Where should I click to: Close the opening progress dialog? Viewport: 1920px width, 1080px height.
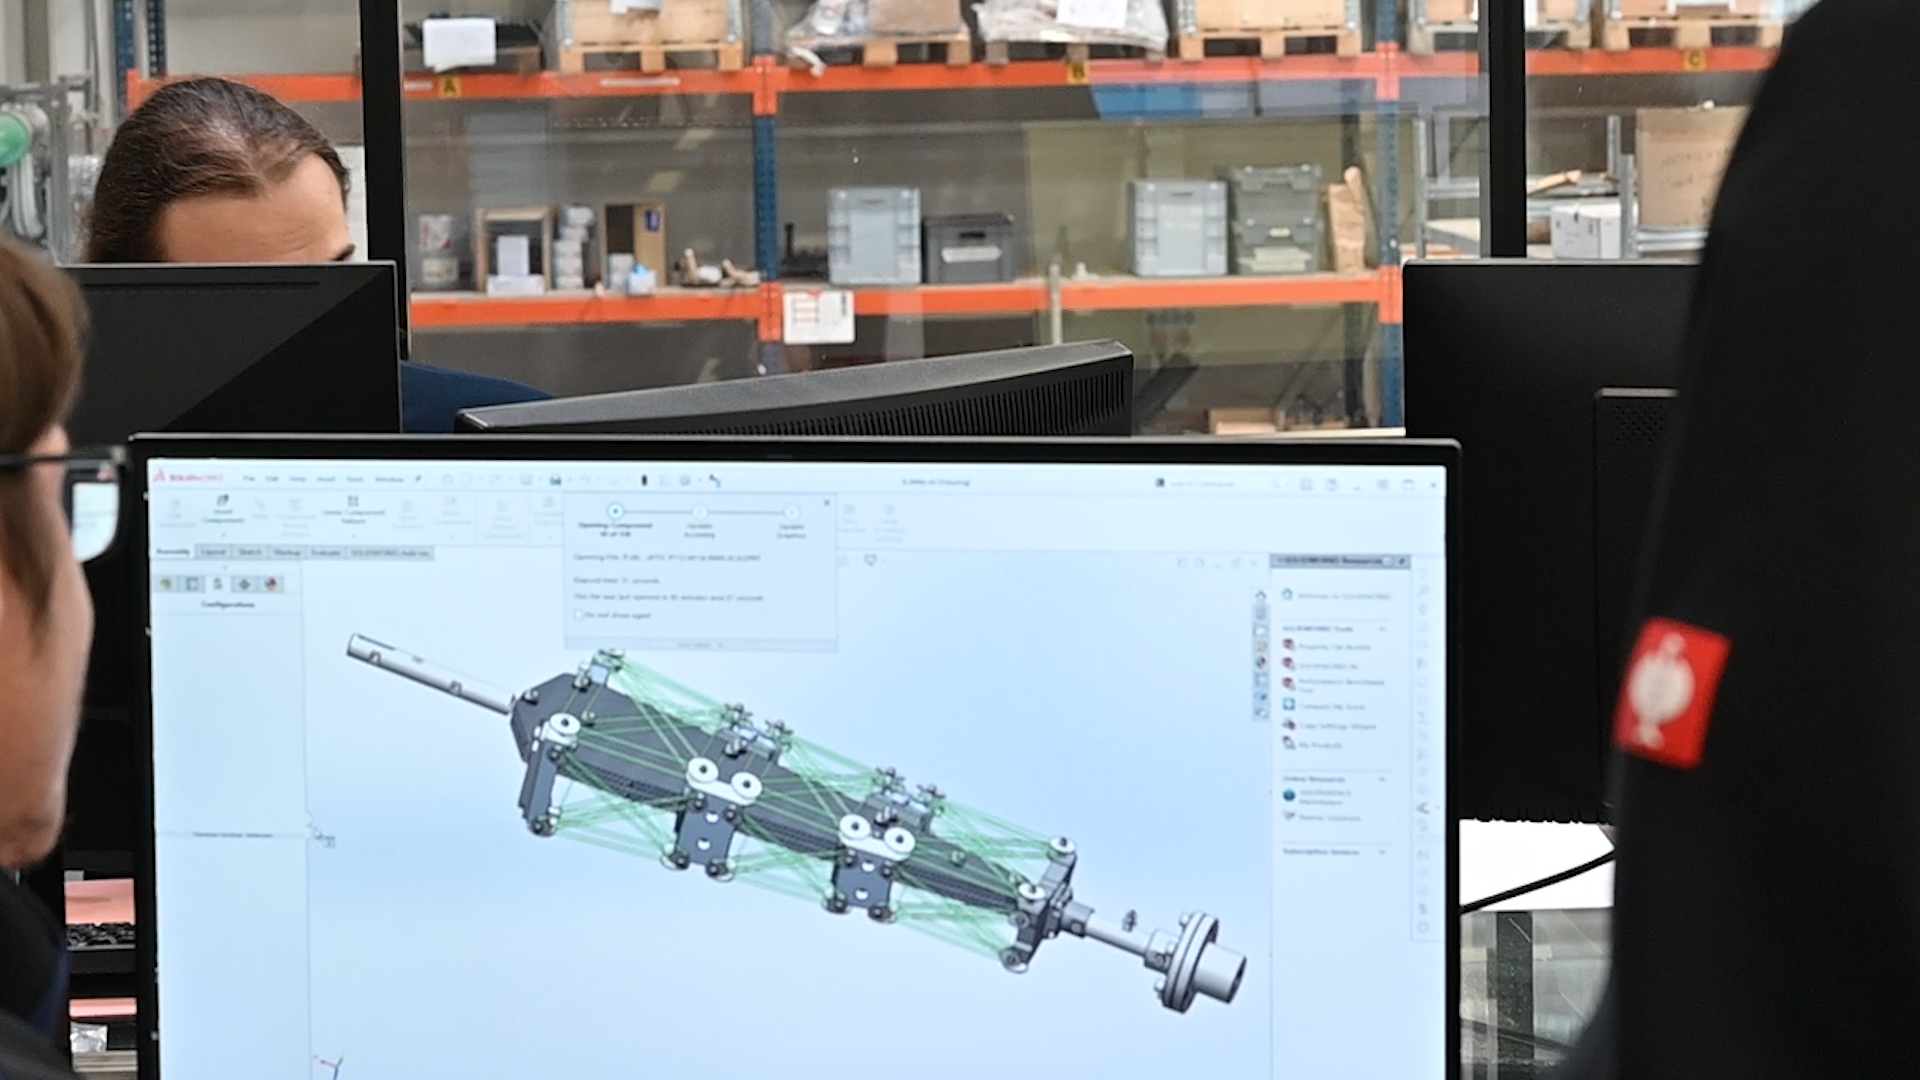(x=826, y=503)
